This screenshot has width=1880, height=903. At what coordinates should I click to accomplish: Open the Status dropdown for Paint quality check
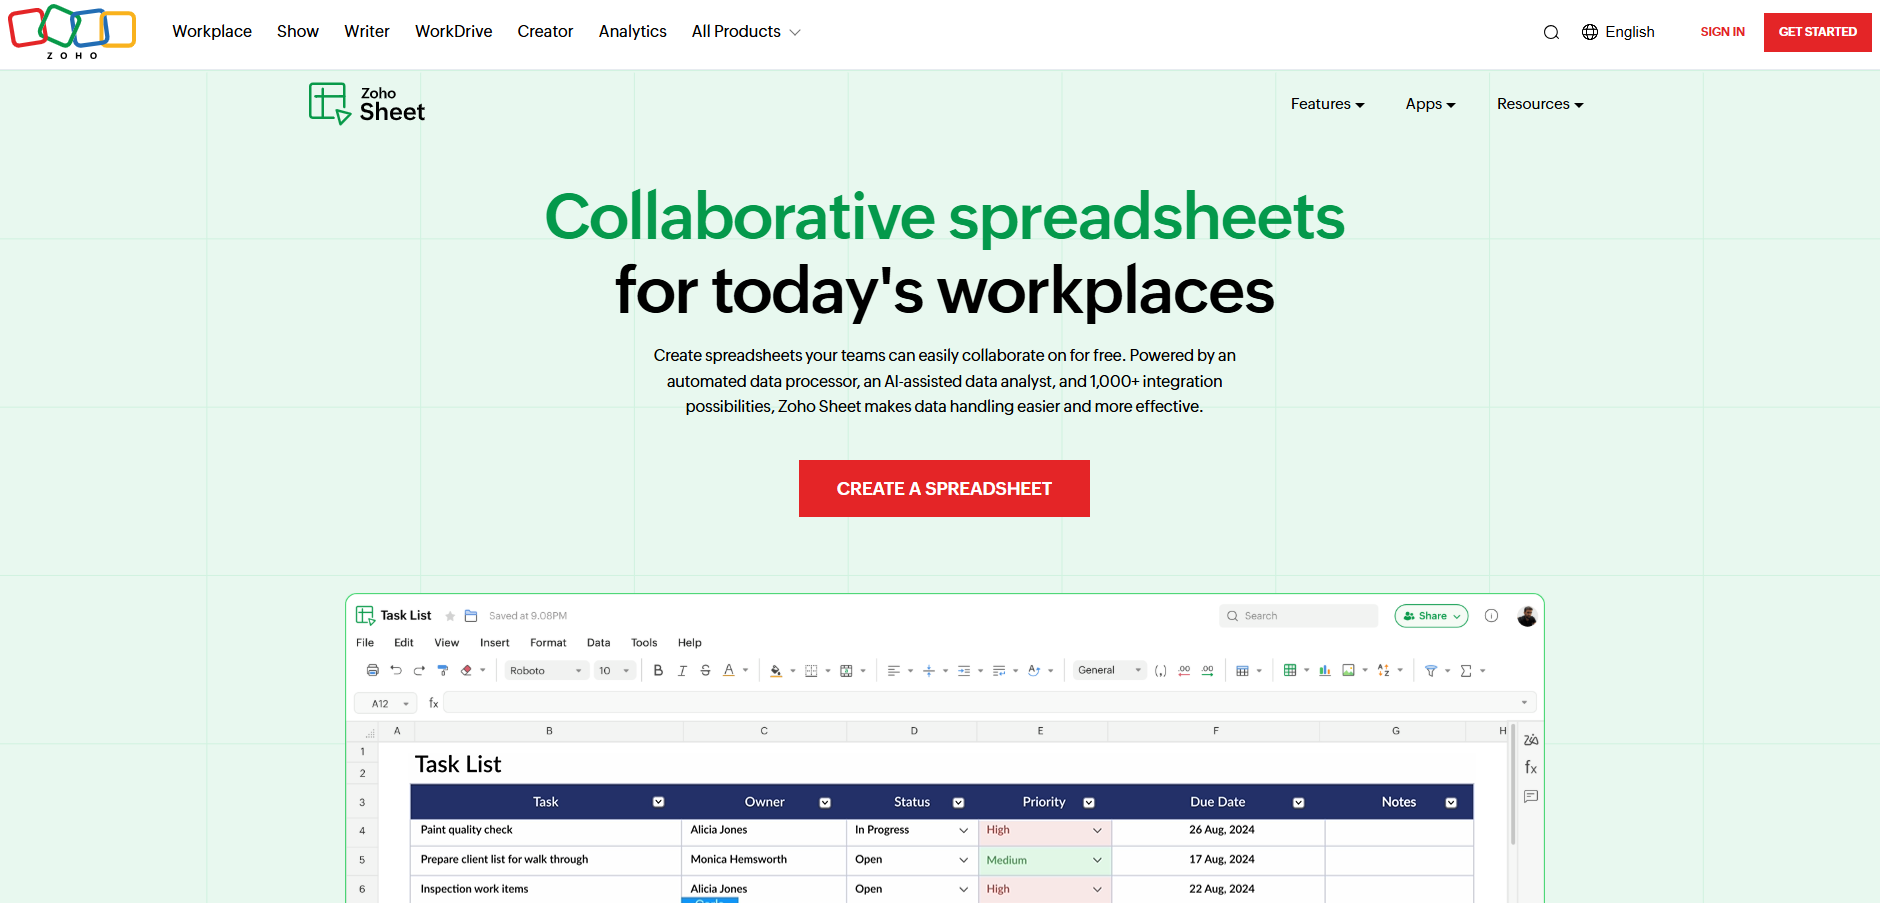pyautogui.click(x=961, y=831)
